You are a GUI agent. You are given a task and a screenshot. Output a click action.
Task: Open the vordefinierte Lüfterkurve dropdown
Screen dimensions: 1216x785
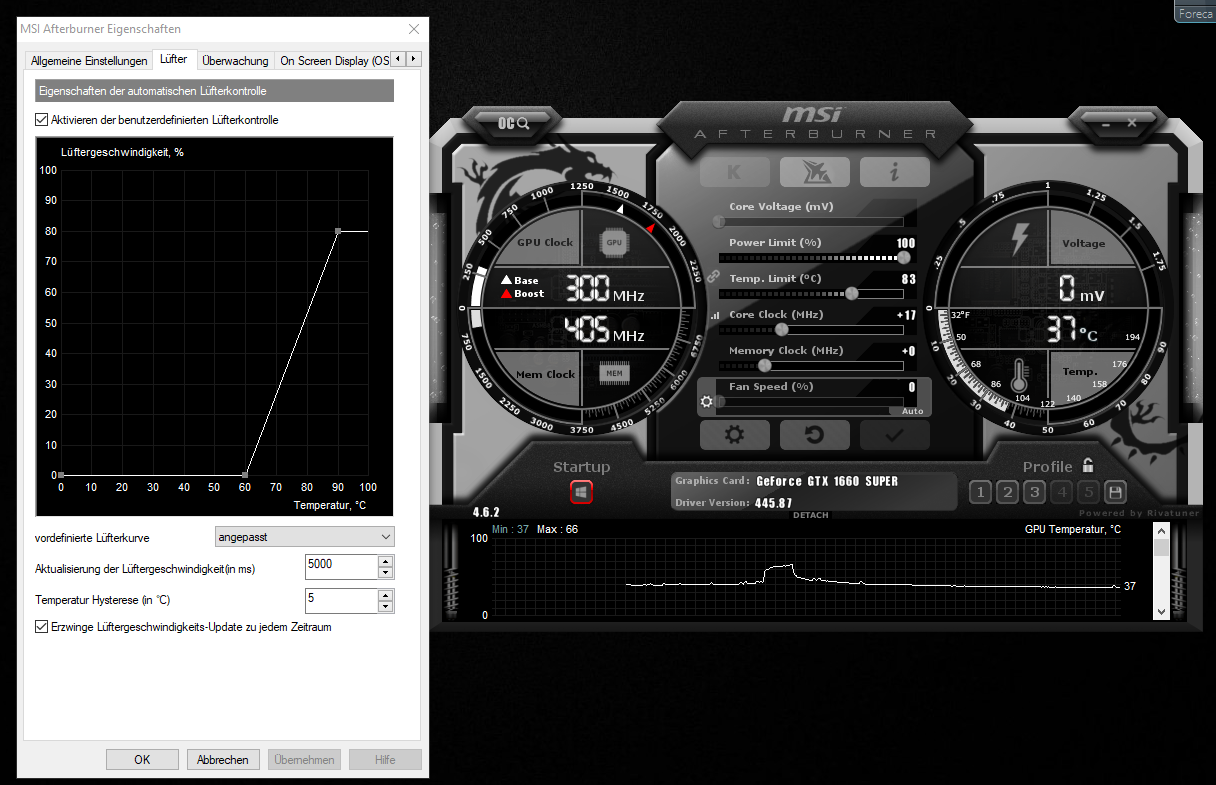click(x=305, y=537)
